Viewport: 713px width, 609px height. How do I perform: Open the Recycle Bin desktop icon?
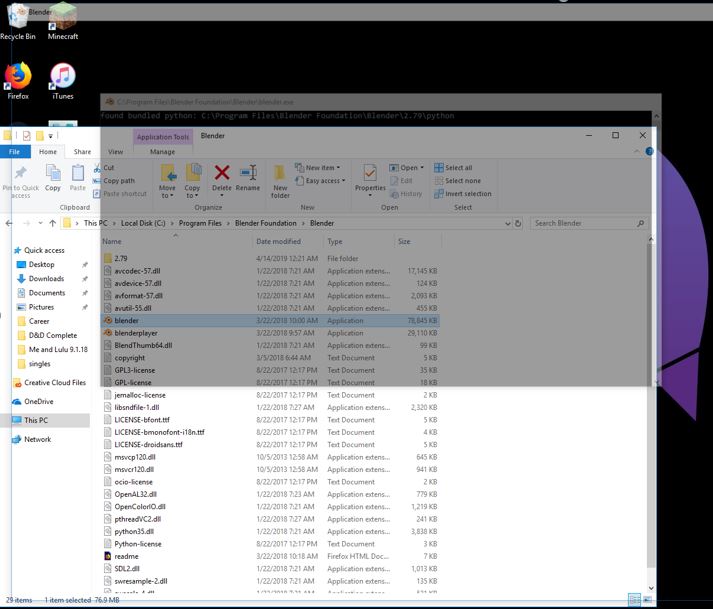(x=17, y=22)
